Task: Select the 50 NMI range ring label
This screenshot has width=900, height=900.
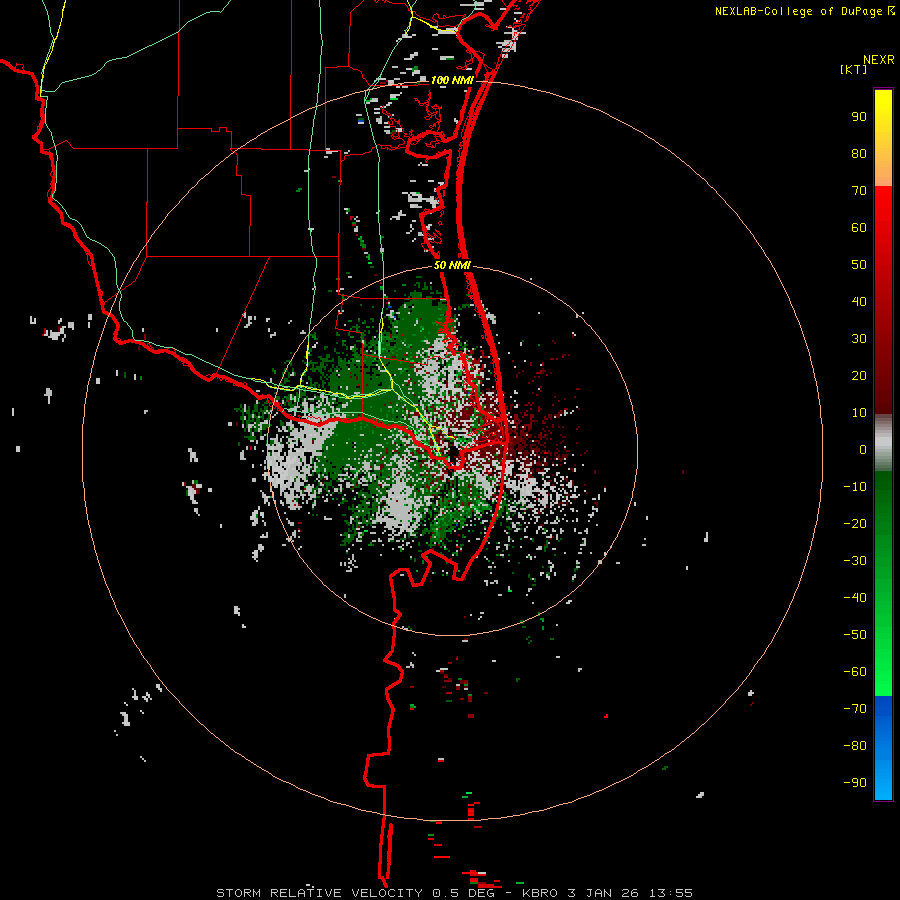Action: pos(452,265)
